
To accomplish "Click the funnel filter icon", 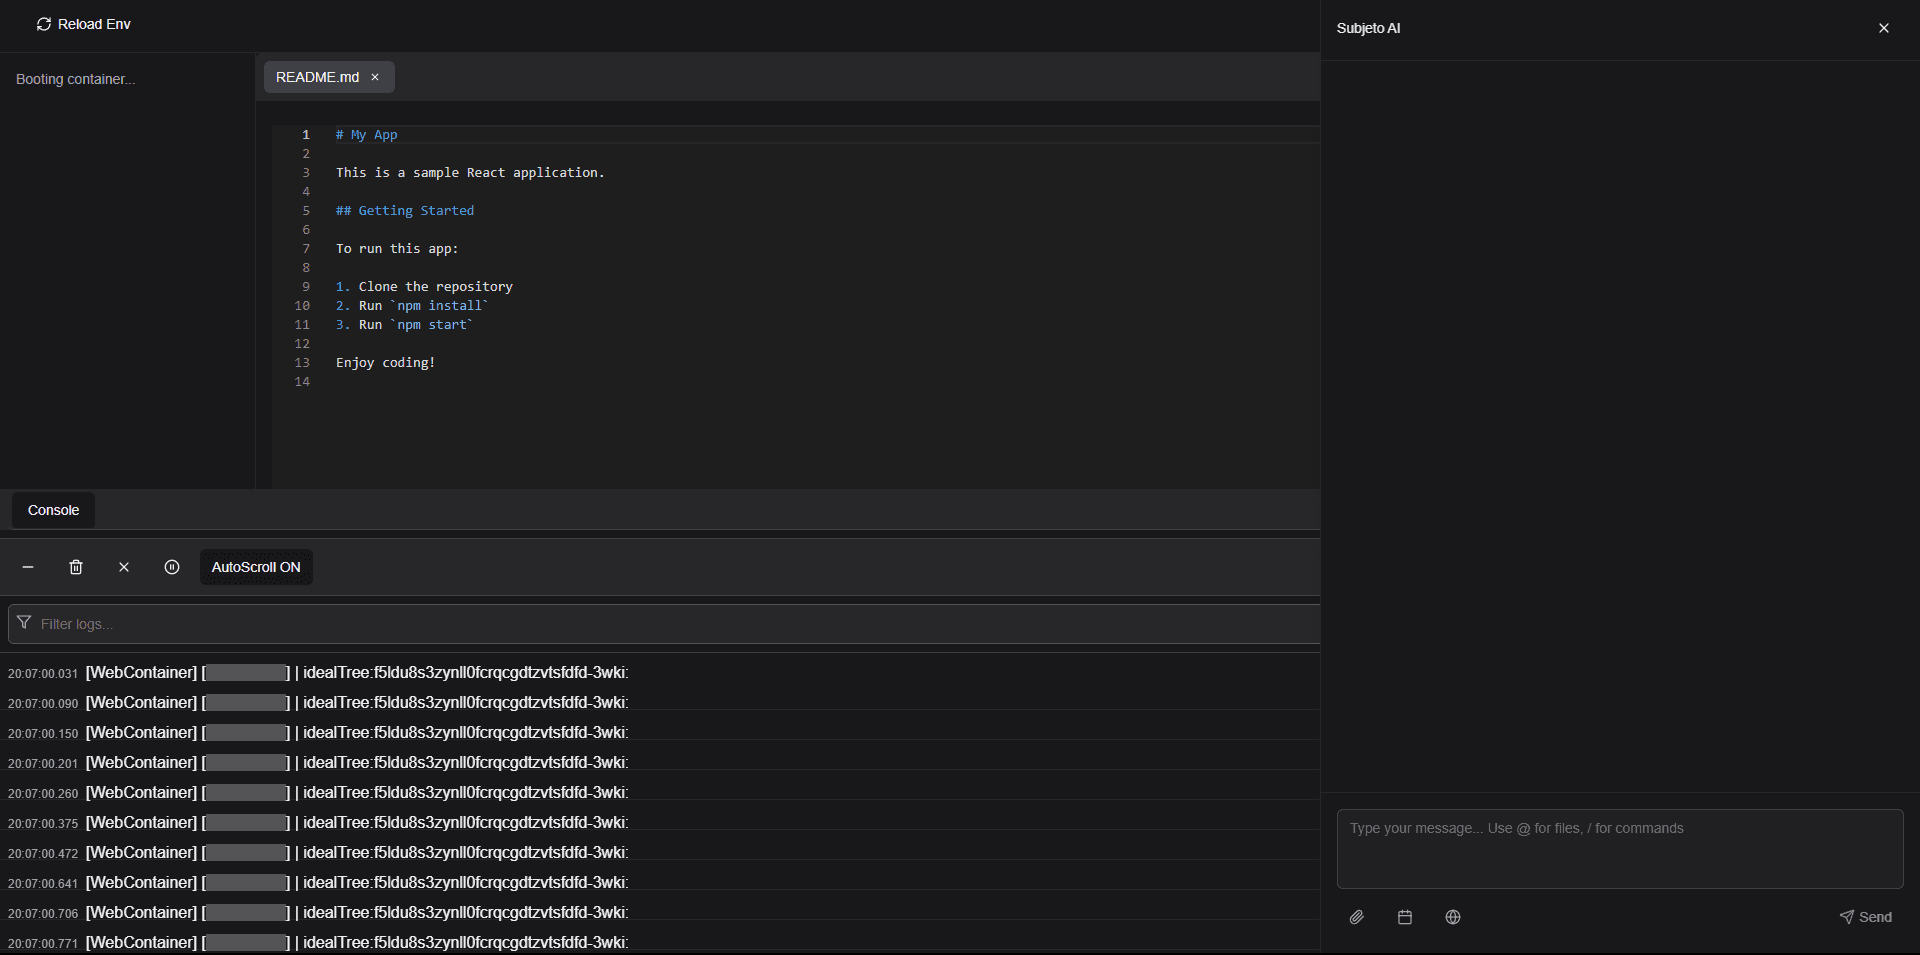I will click(24, 623).
